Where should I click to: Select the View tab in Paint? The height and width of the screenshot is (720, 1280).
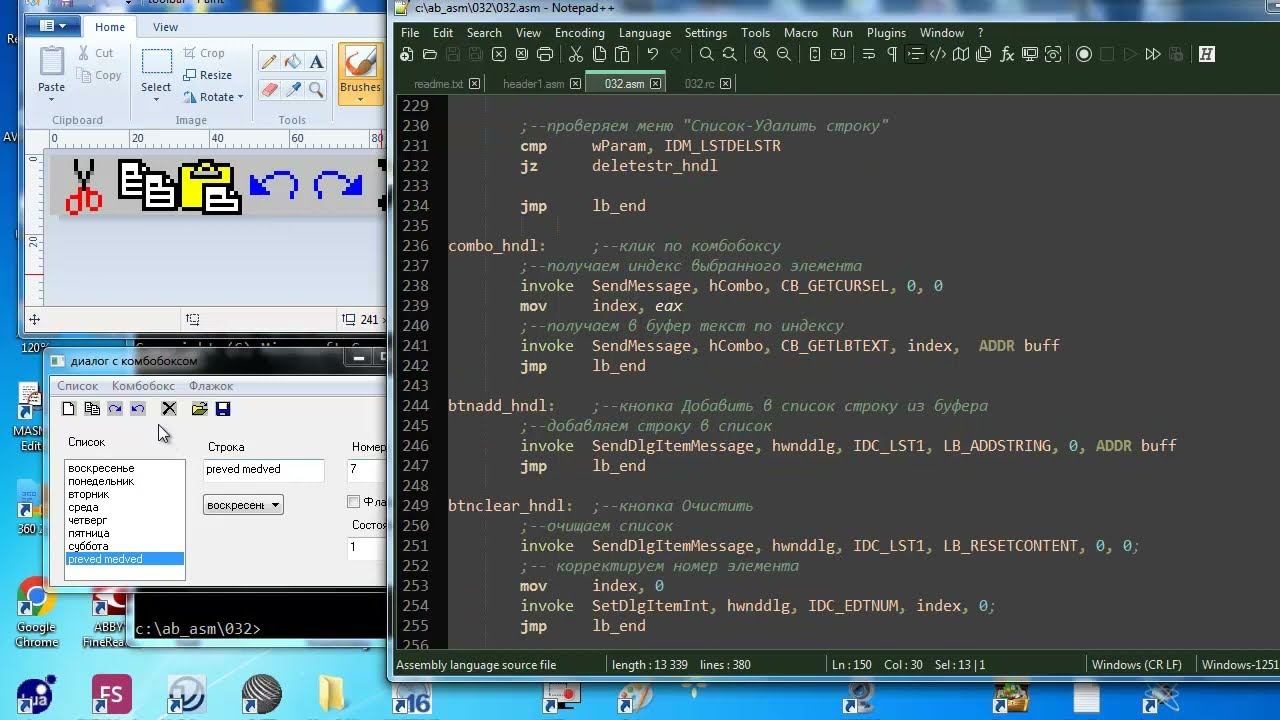click(x=166, y=27)
